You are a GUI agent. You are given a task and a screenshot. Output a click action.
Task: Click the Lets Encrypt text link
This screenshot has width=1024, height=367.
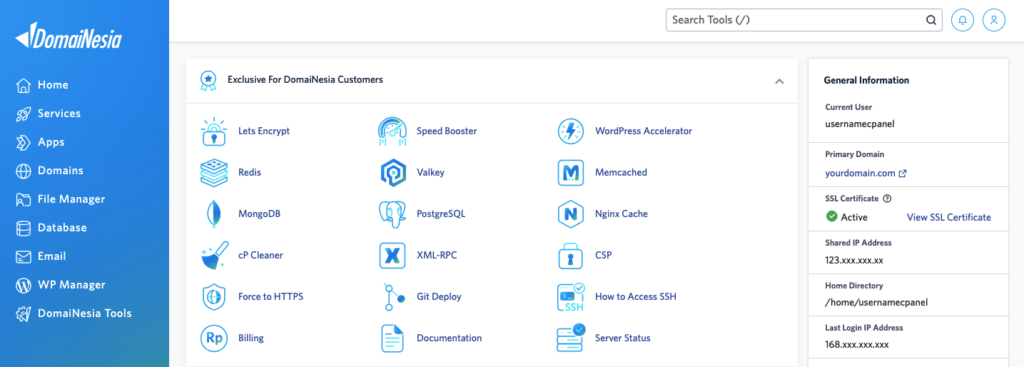click(x=264, y=131)
